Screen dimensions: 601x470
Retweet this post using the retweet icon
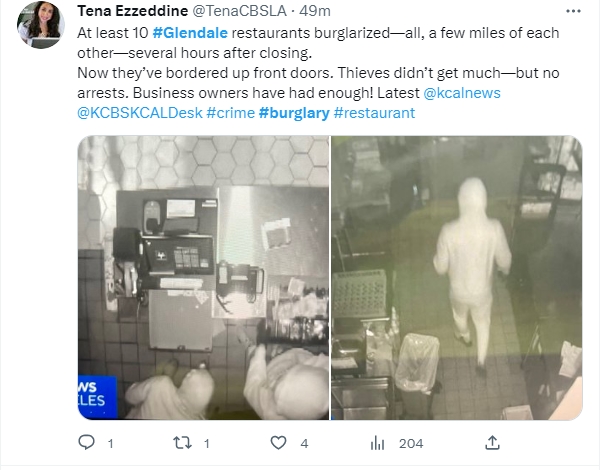[x=182, y=443]
